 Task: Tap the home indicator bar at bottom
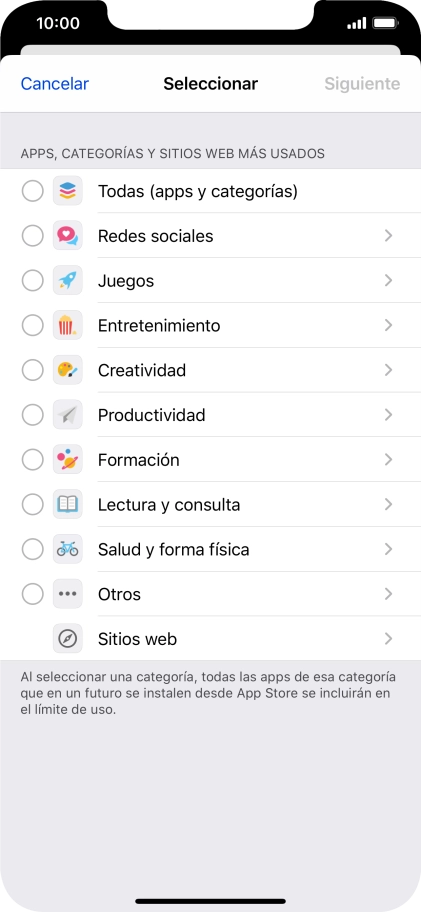click(210, 902)
